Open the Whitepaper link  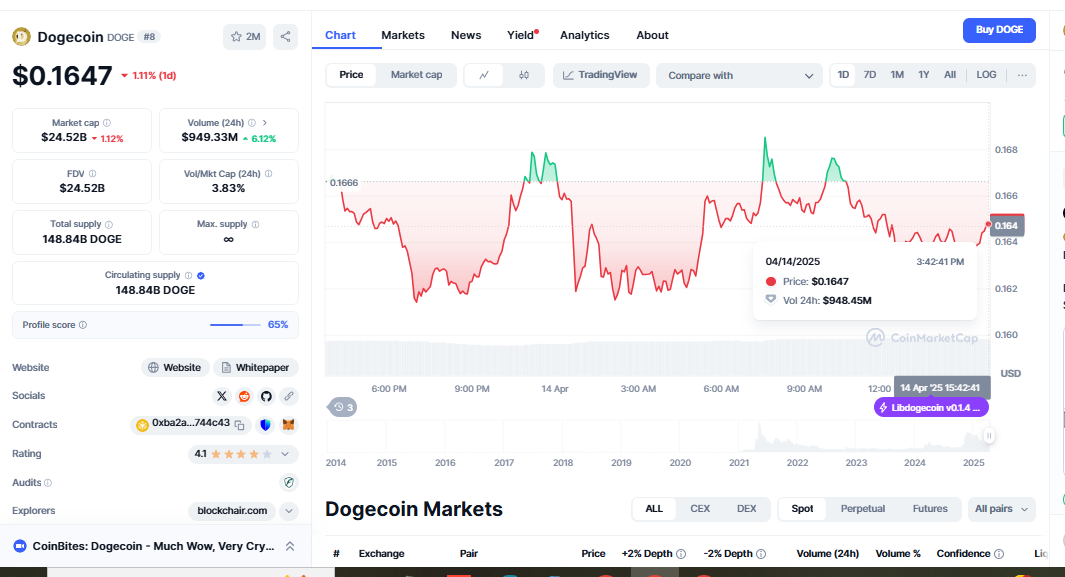click(256, 368)
